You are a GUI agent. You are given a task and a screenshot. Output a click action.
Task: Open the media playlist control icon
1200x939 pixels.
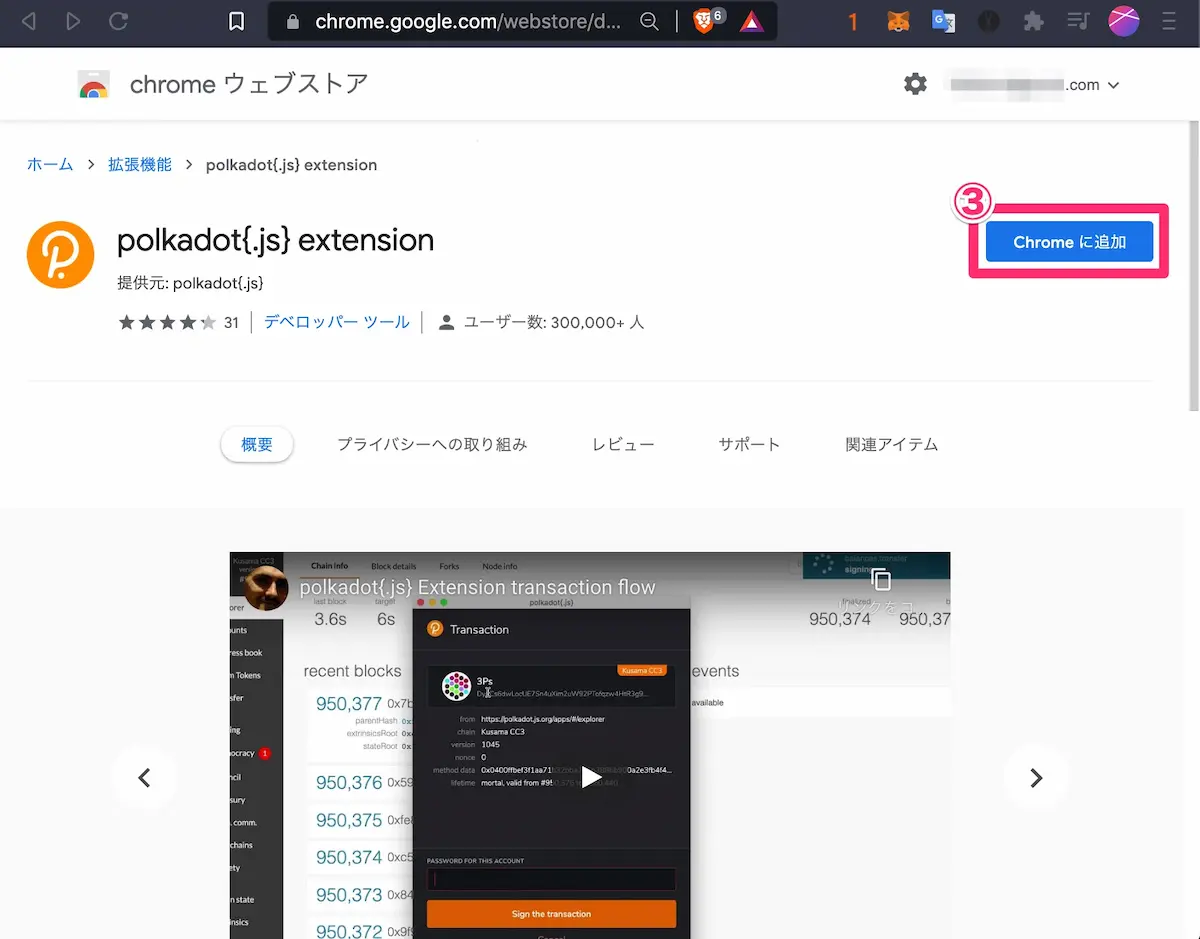tap(1078, 22)
